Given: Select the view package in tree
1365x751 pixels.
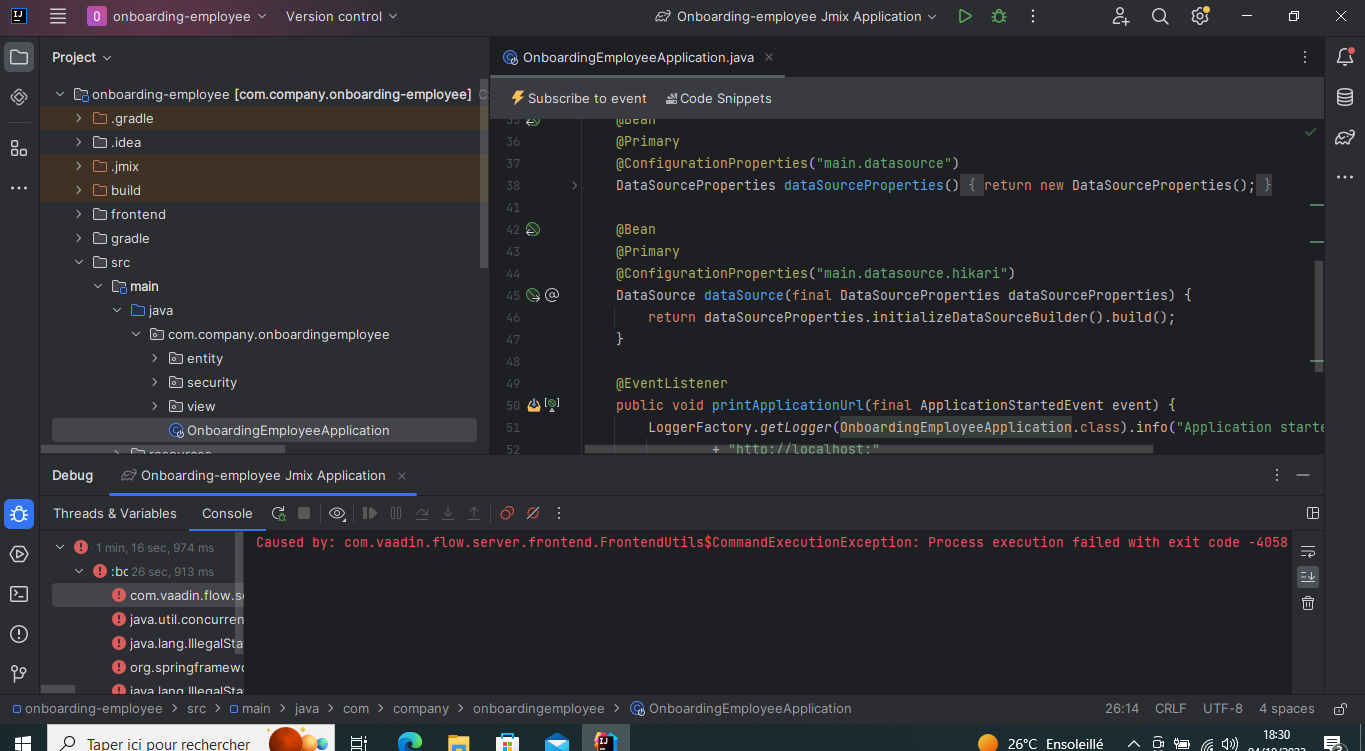Looking at the screenshot, I should (201, 406).
